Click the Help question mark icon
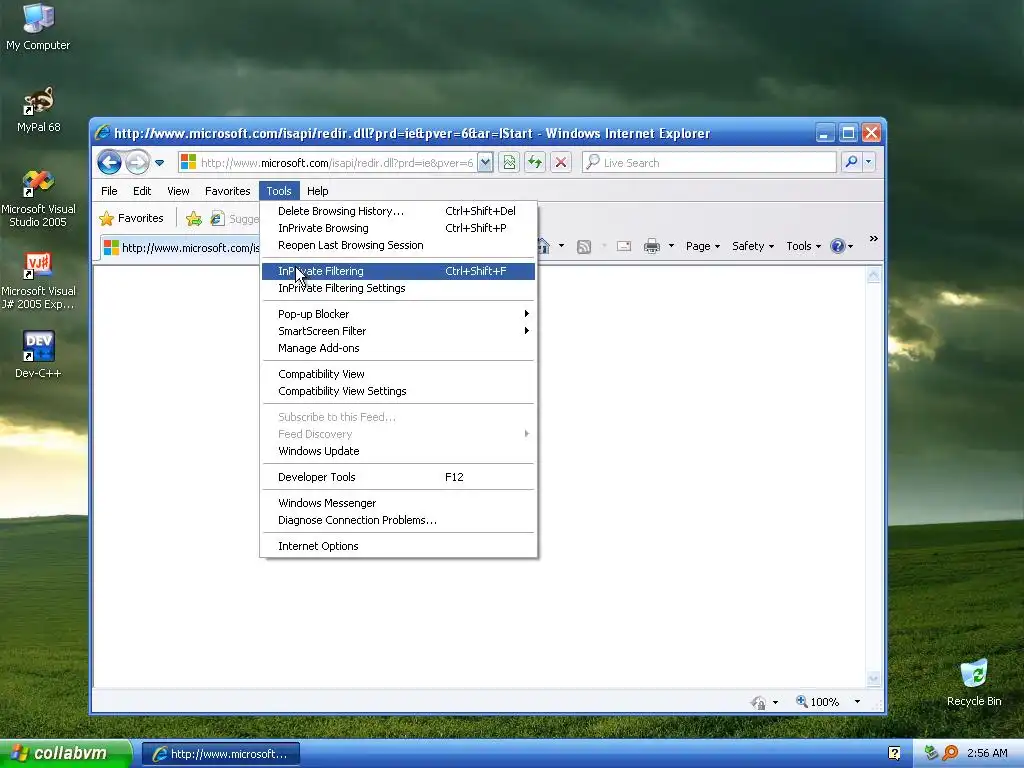The height and width of the screenshot is (768, 1024). 838,246
